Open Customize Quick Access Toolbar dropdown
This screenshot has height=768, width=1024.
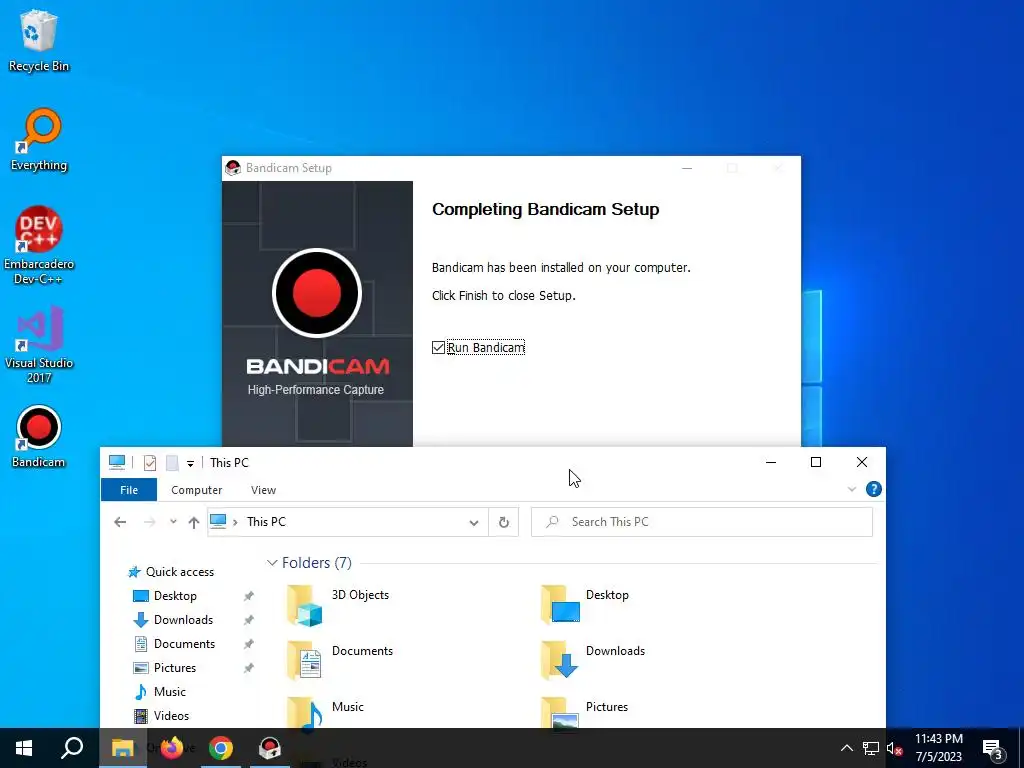click(190, 464)
